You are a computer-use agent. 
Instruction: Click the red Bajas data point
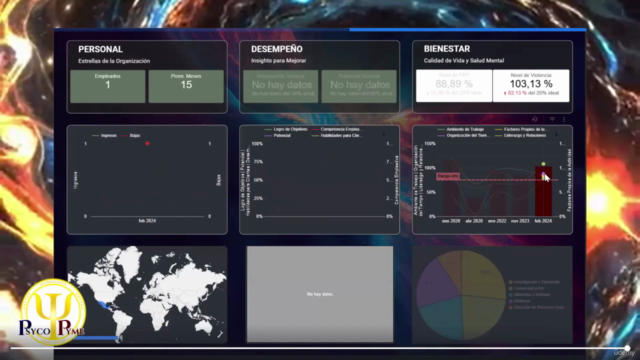pos(147,144)
